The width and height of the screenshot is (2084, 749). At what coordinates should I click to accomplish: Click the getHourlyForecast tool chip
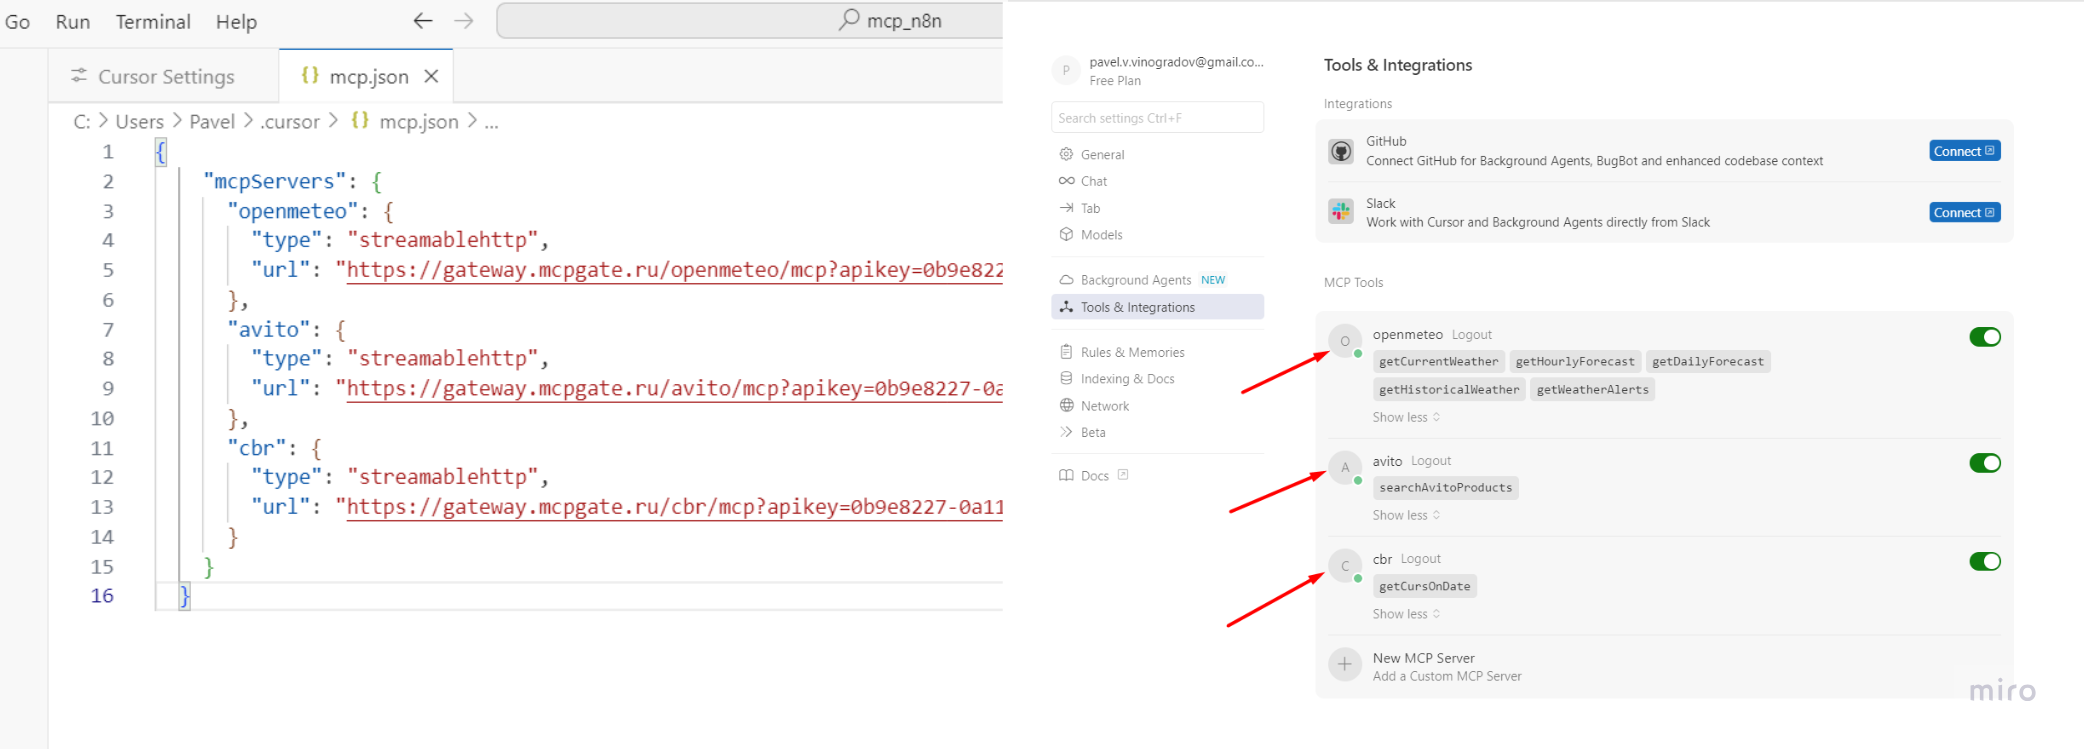[1574, 361]
